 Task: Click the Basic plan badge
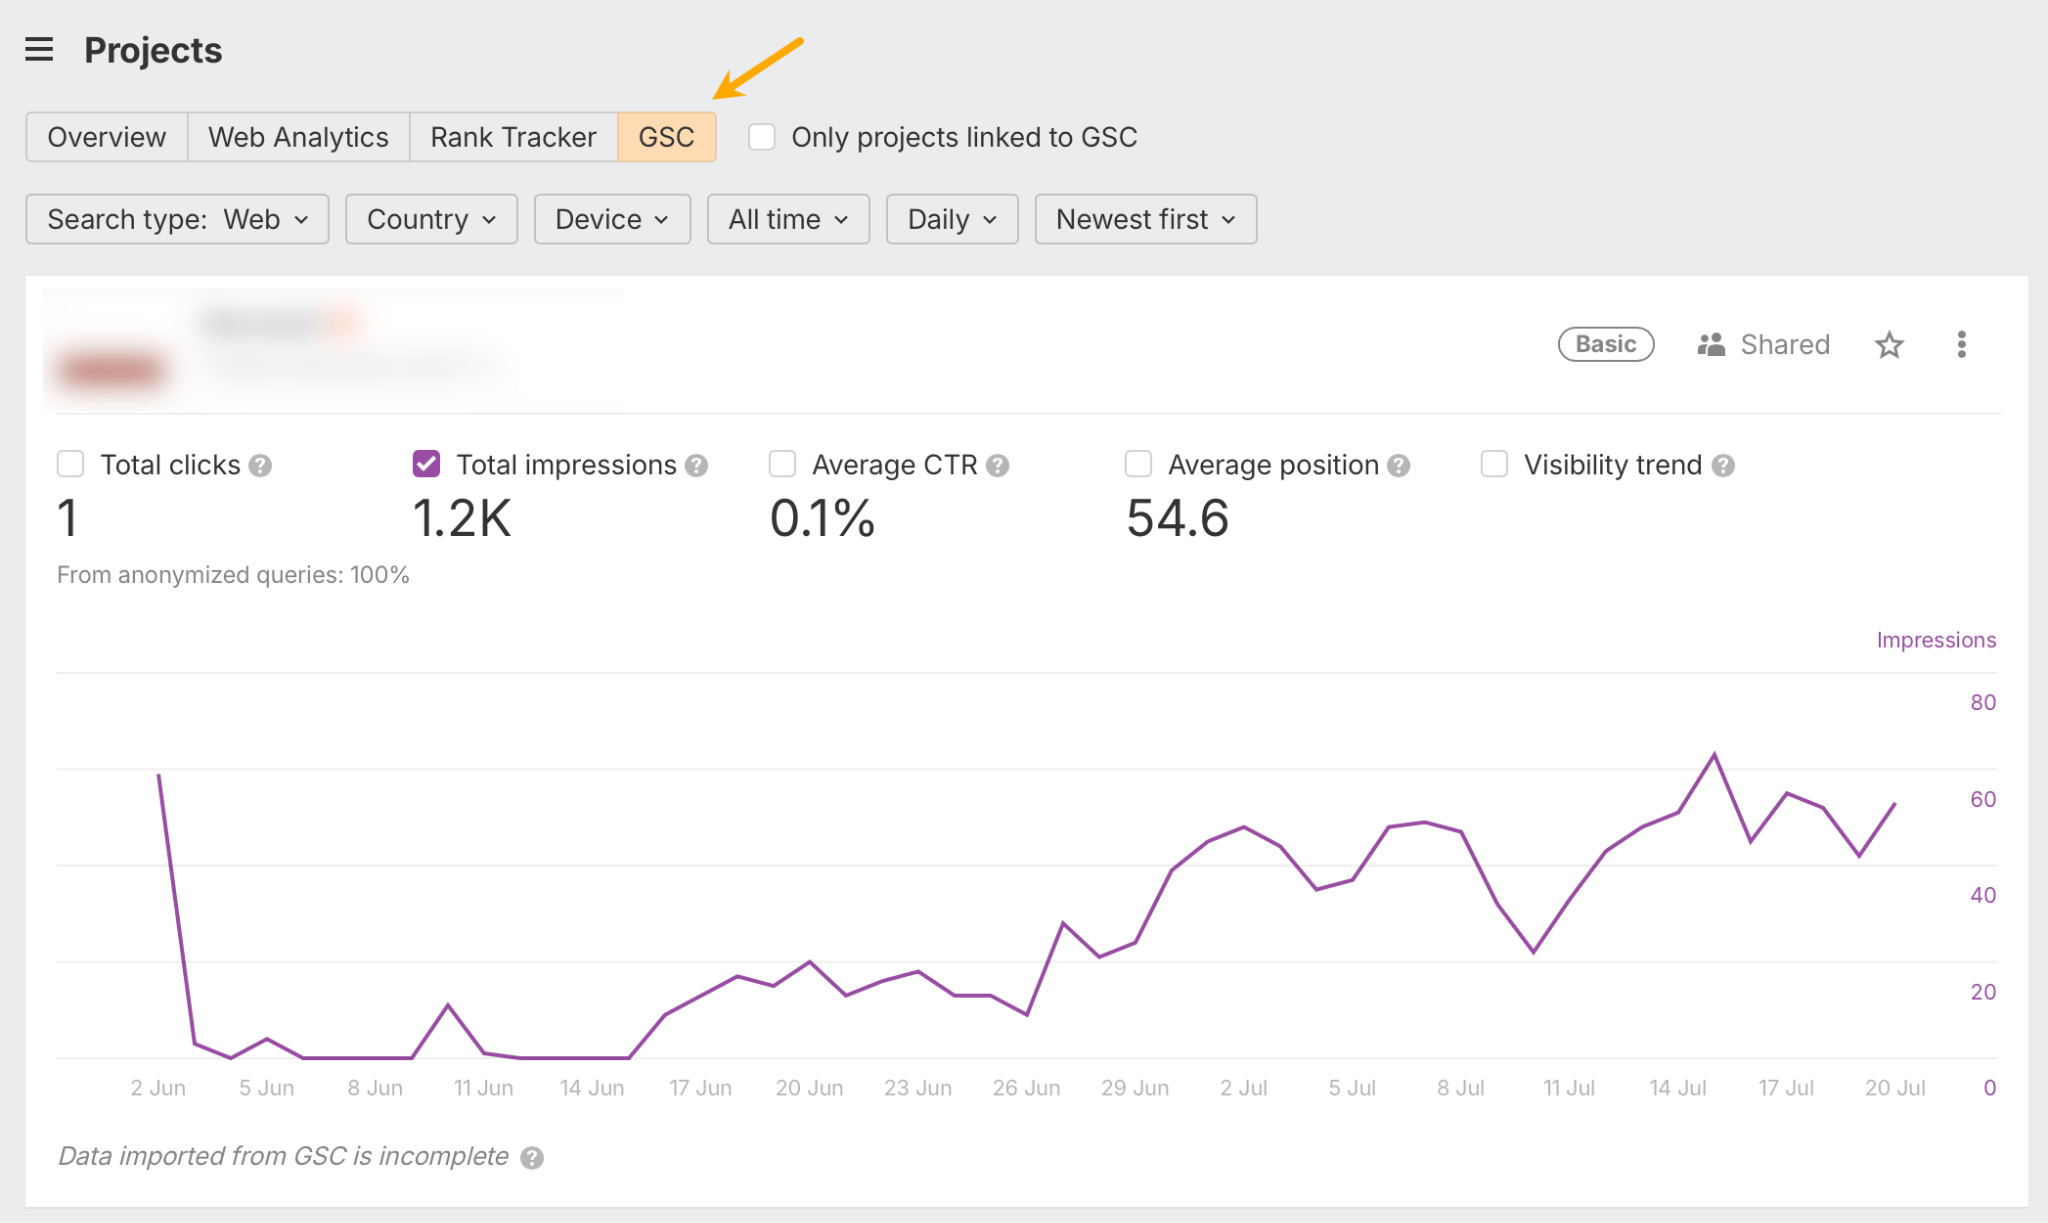tap(1605, 345)
